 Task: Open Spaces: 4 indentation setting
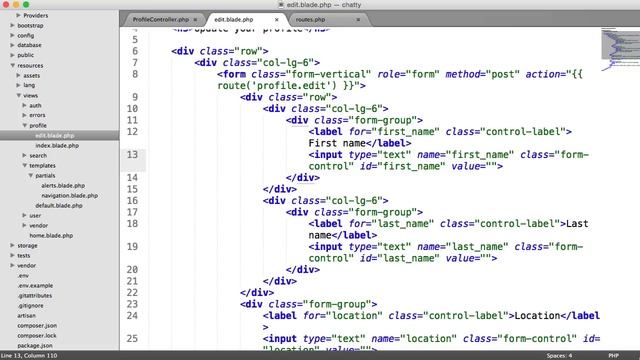point(559,356)
